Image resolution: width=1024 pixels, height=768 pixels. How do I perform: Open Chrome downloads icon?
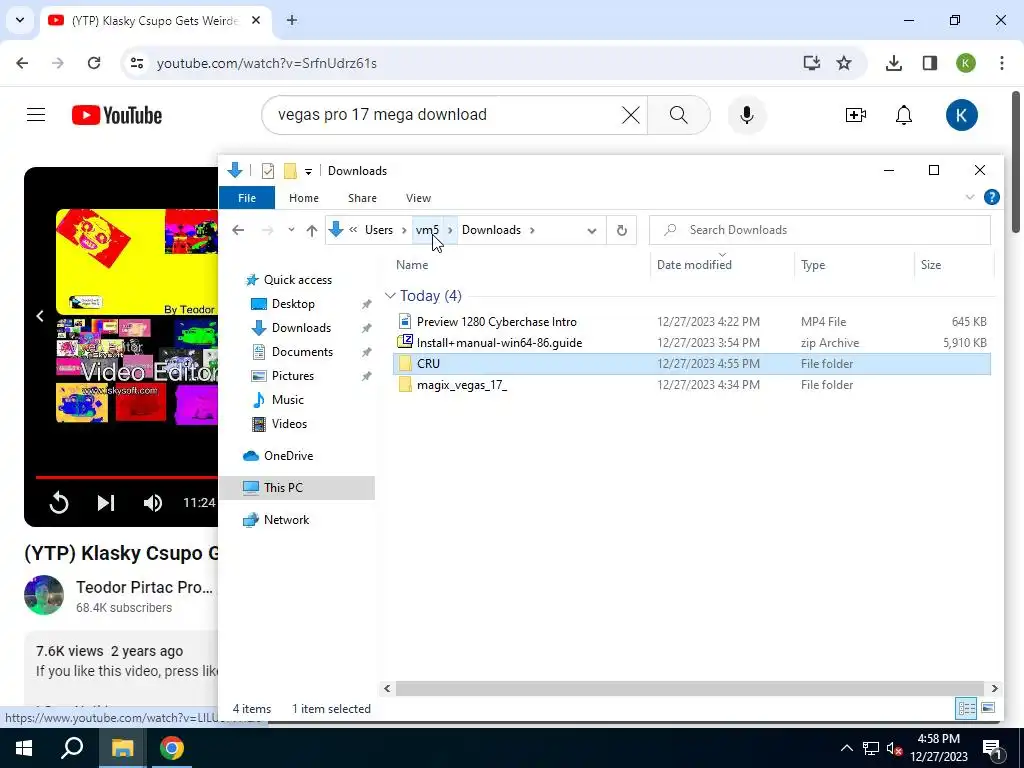[893, 63]
